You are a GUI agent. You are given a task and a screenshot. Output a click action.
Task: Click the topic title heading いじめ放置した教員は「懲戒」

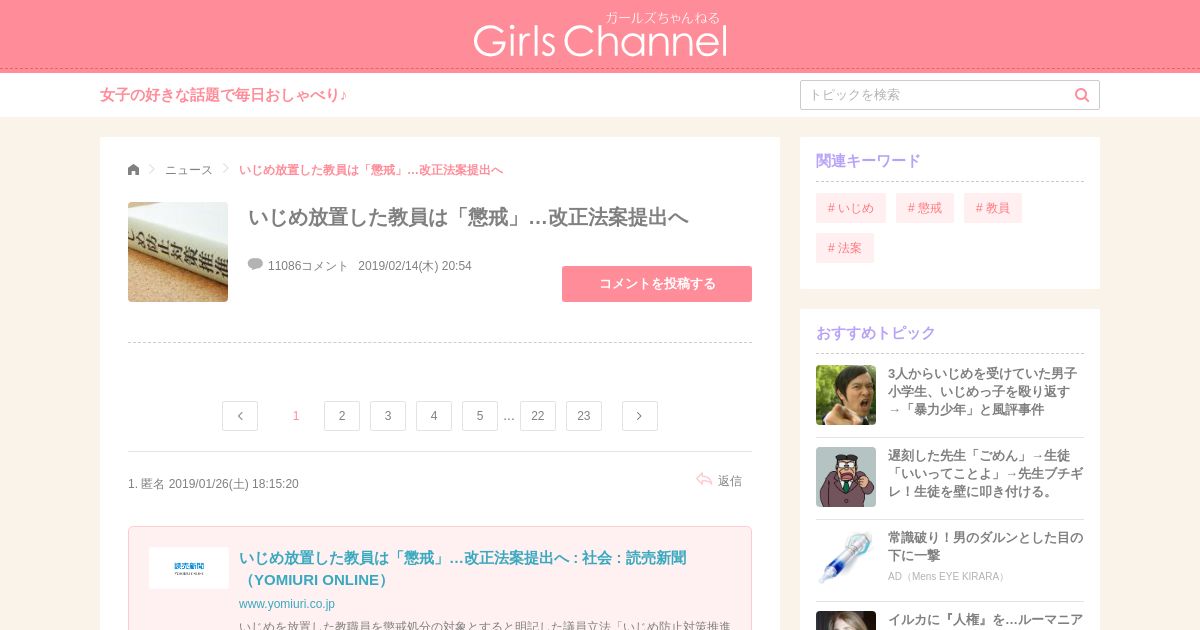(468, 217)
